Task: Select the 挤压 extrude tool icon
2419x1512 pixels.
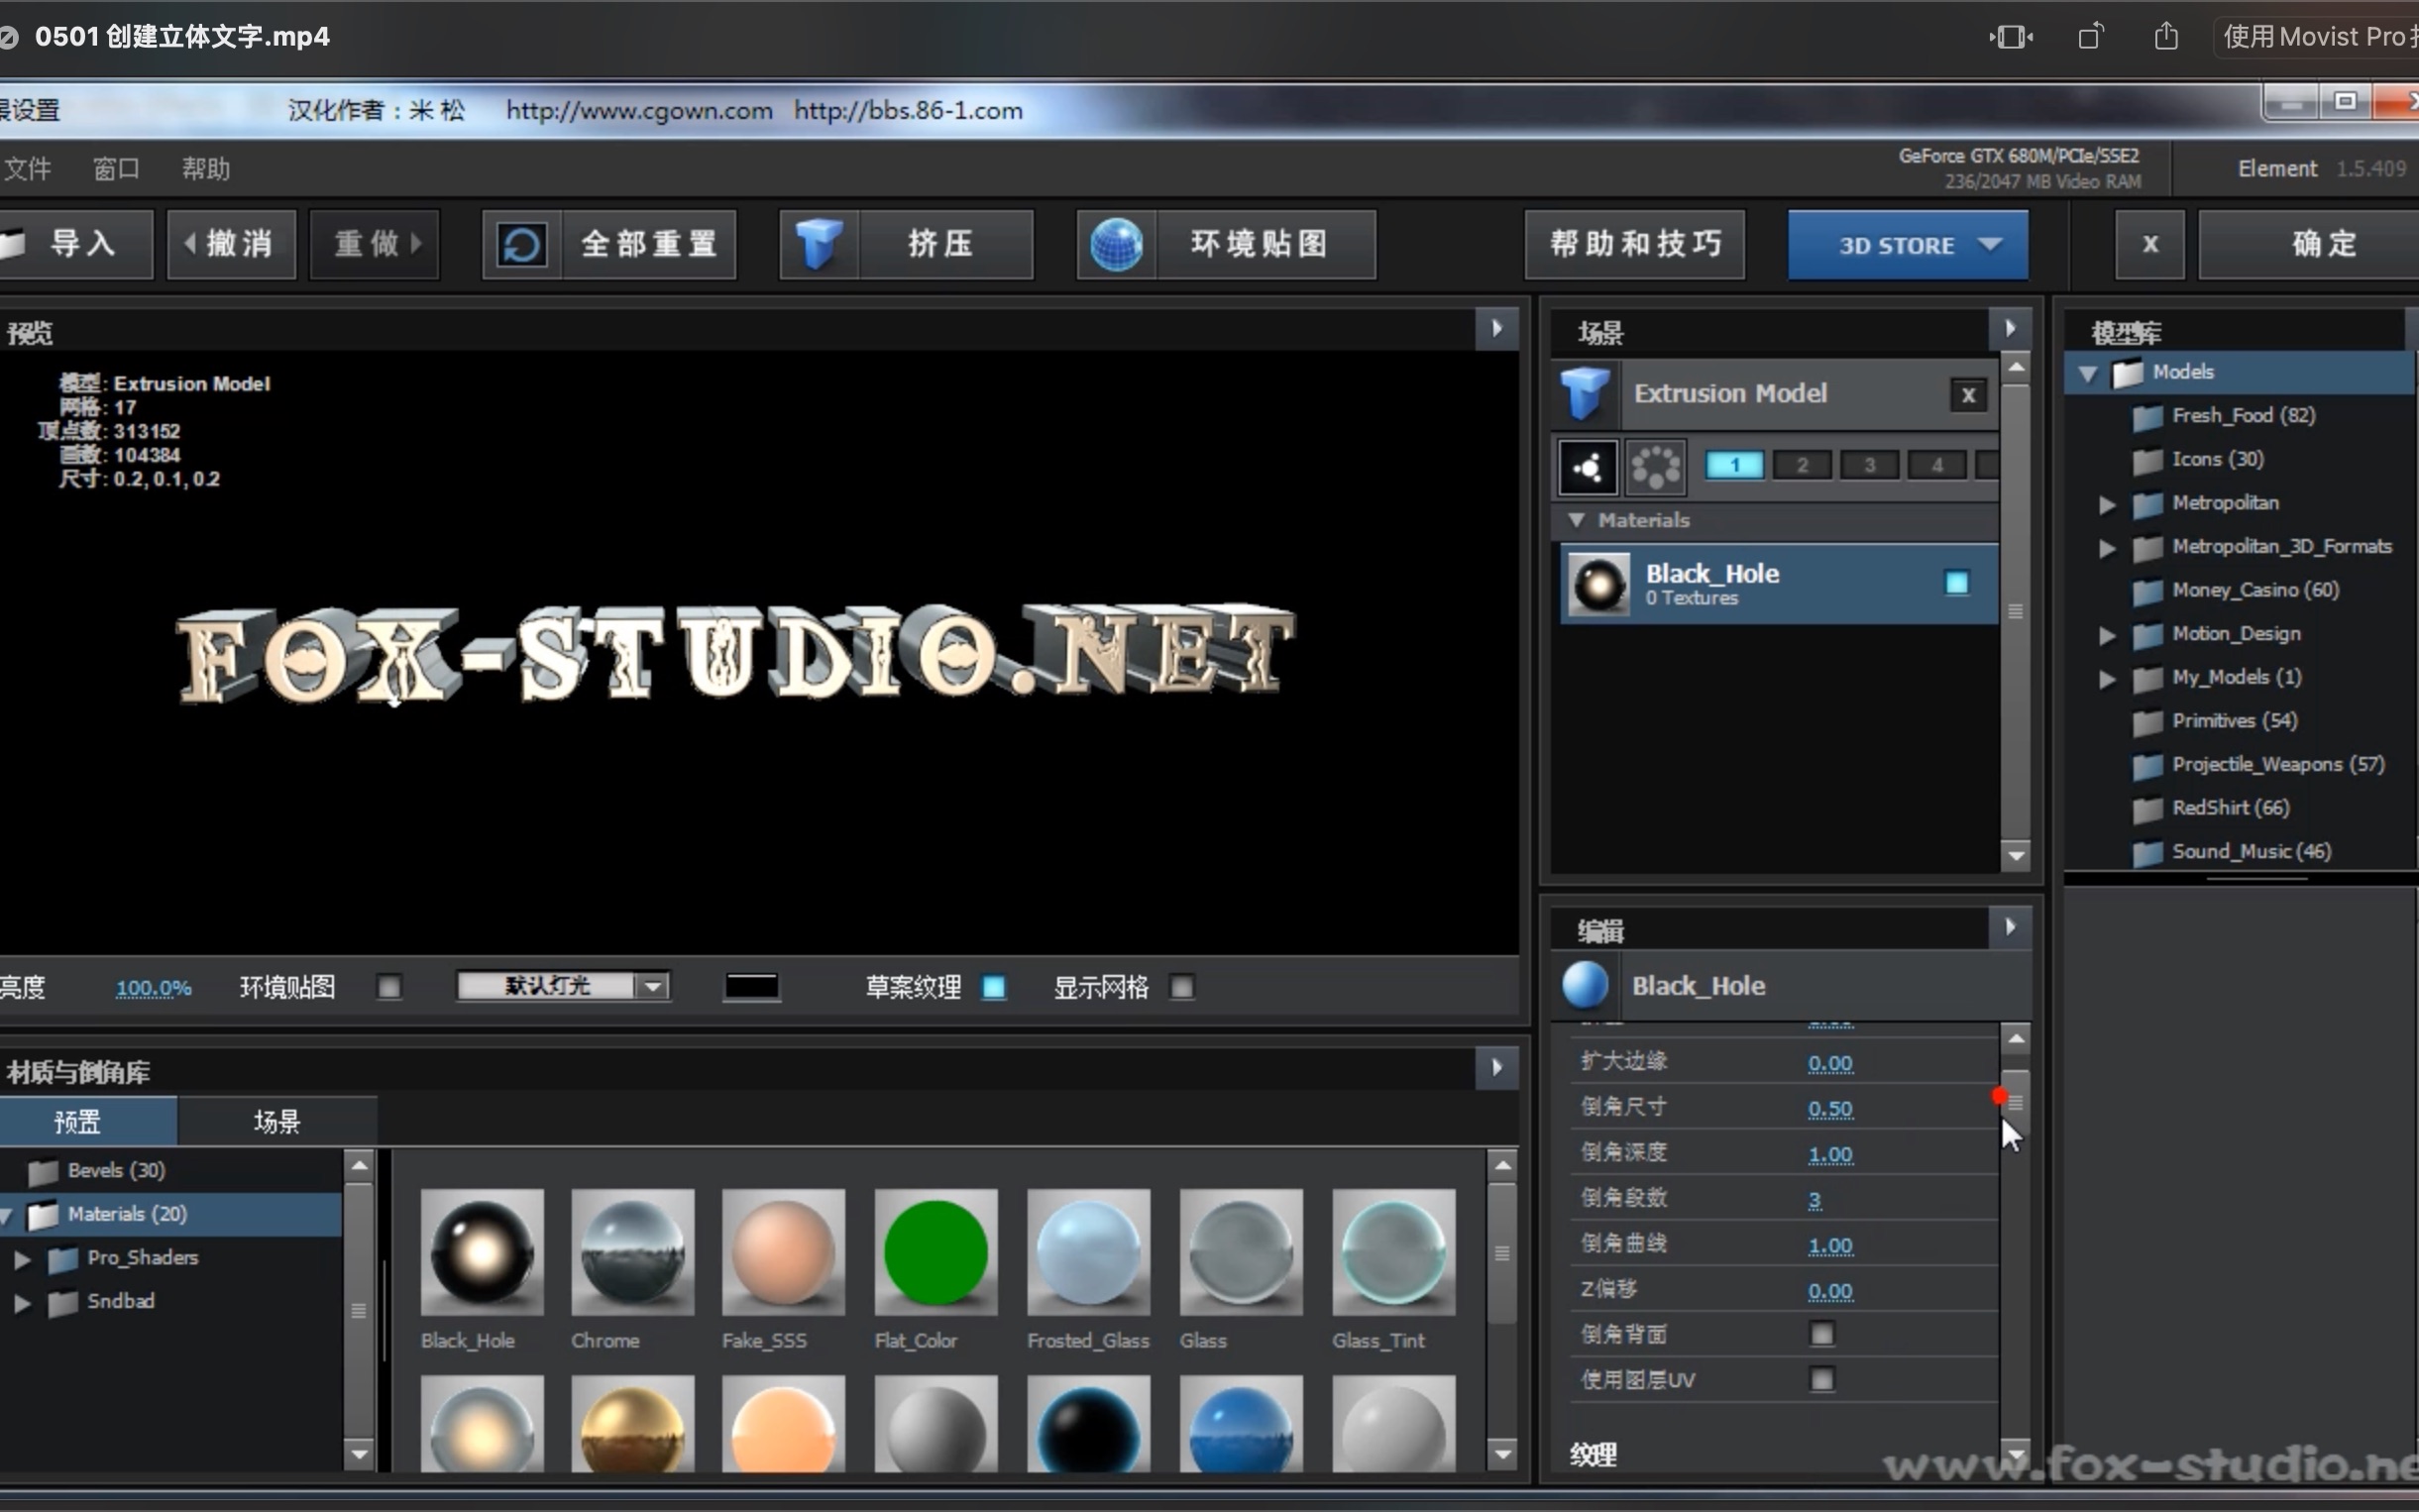Action: pyautogui.click(x=817, y=244)
